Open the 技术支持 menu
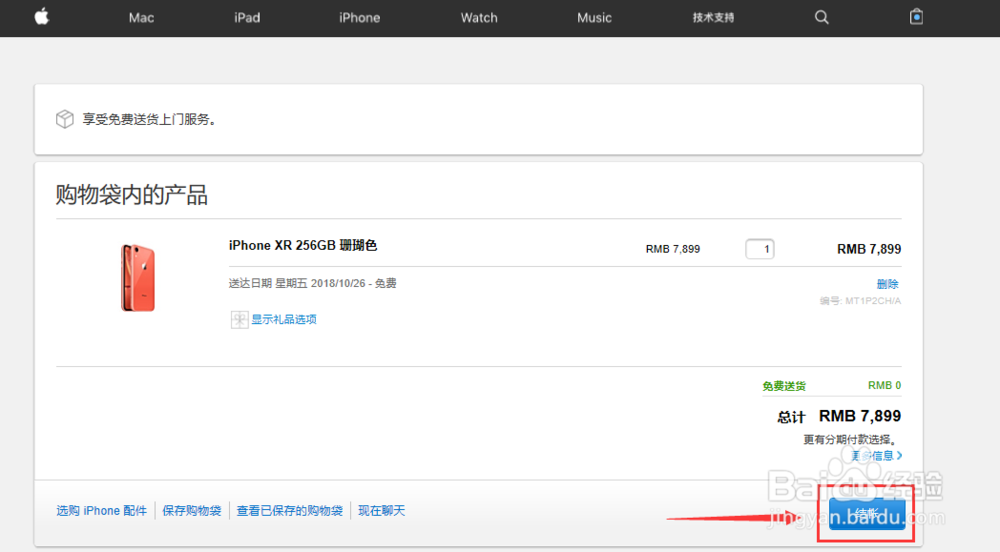 pos(713,18)
